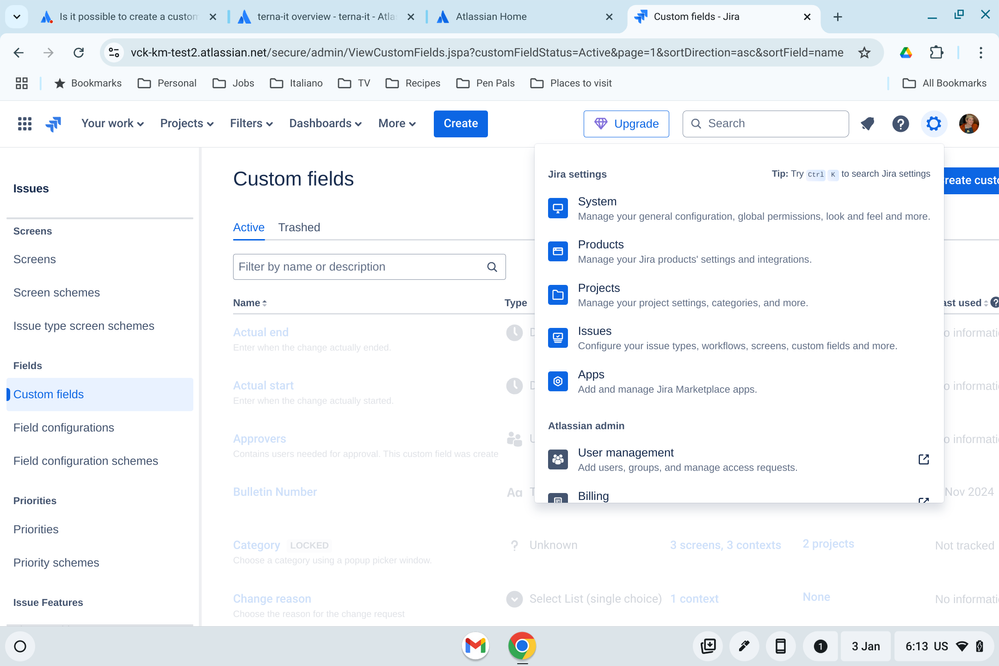Open the Jira app switcher grid
This screenshot has width=999, height=666.
[24, 124]
